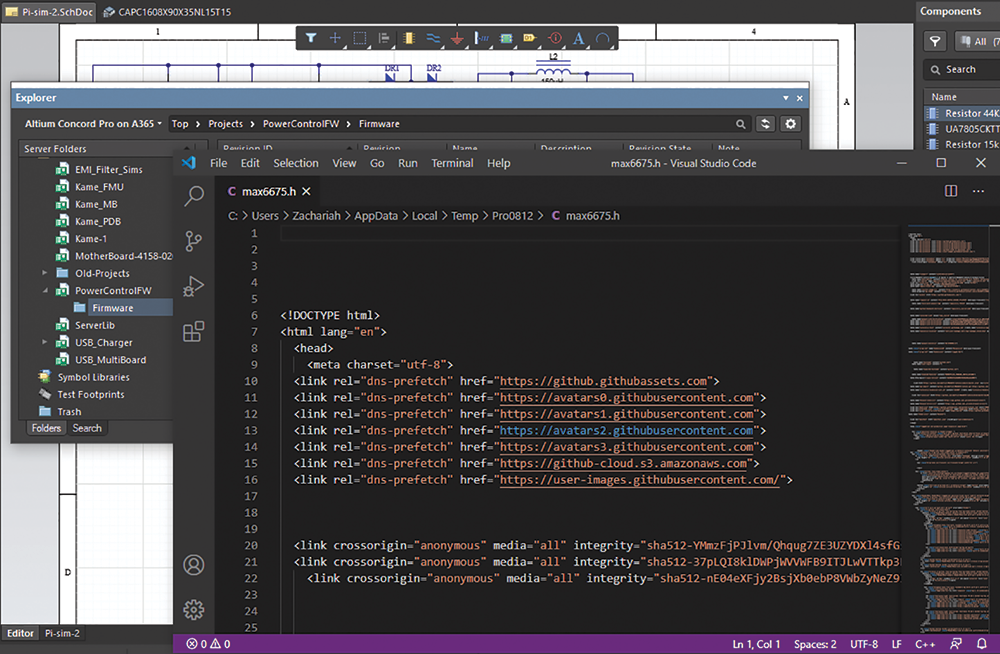
Task: Place a part using the component chip icon
Action: point(409,38)
